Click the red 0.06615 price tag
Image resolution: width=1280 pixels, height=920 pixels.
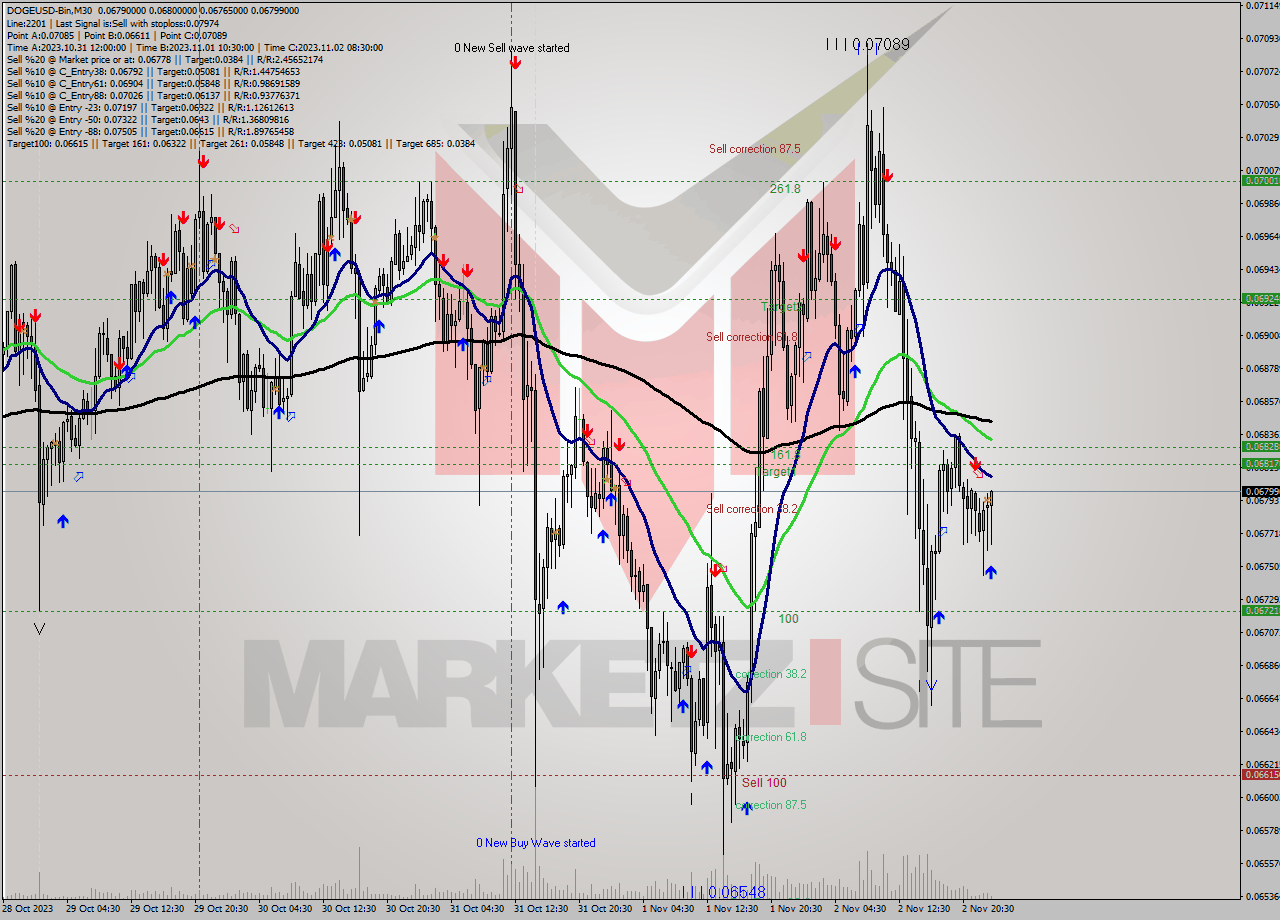coord(1260,774)
